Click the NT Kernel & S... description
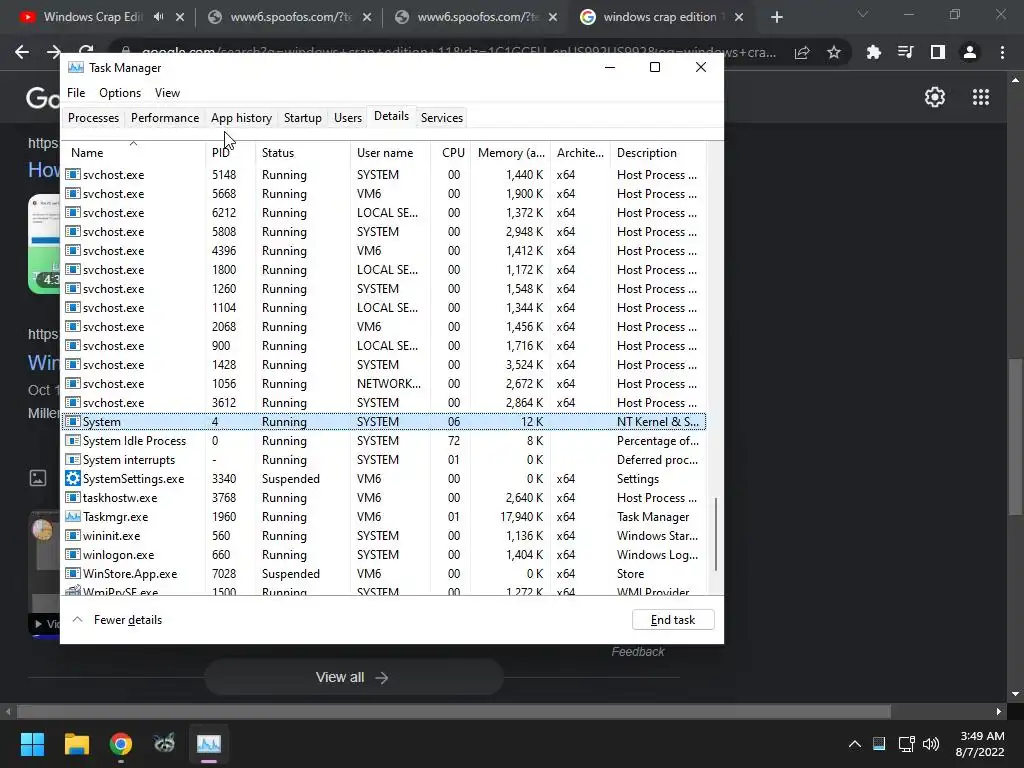Image resolution: width=1024 pixels, height=768 pixels. 658,422
